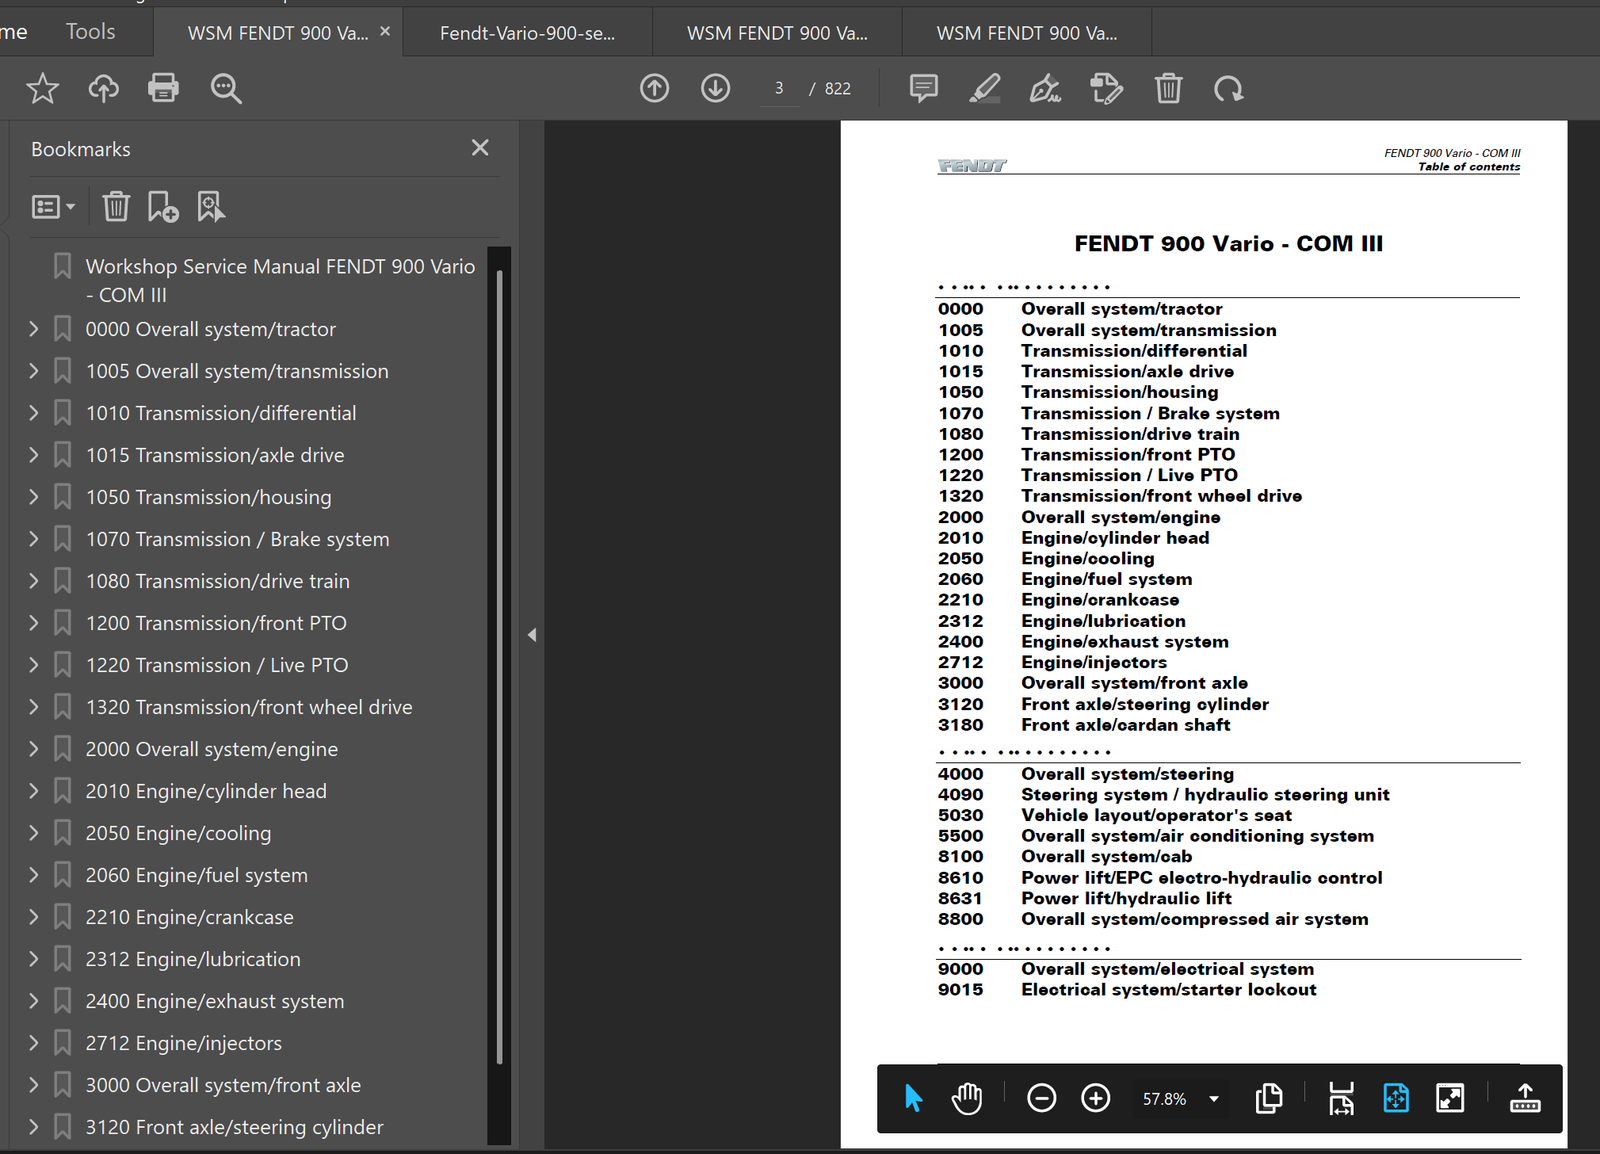Collapse the left panel with arrow handle

tap(532, 635)
